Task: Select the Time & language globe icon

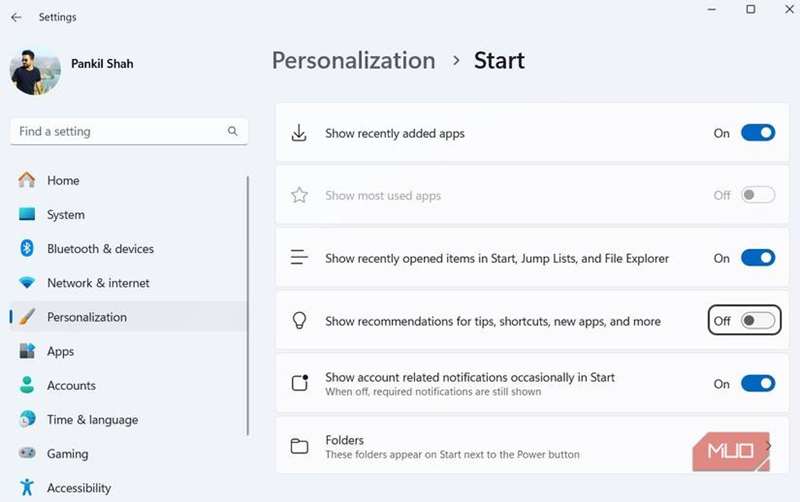Action: 27,419
